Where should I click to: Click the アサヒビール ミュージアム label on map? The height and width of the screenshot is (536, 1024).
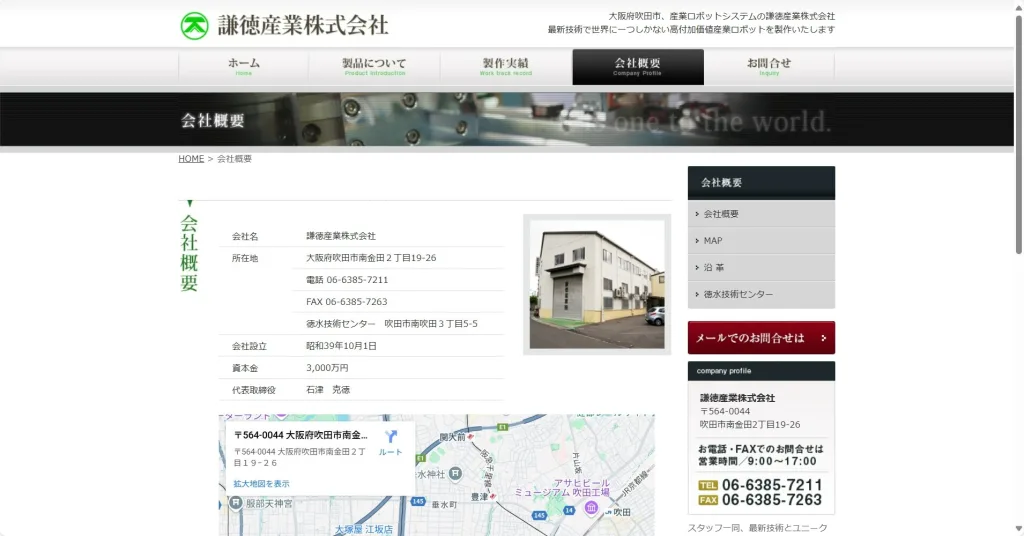562,488
